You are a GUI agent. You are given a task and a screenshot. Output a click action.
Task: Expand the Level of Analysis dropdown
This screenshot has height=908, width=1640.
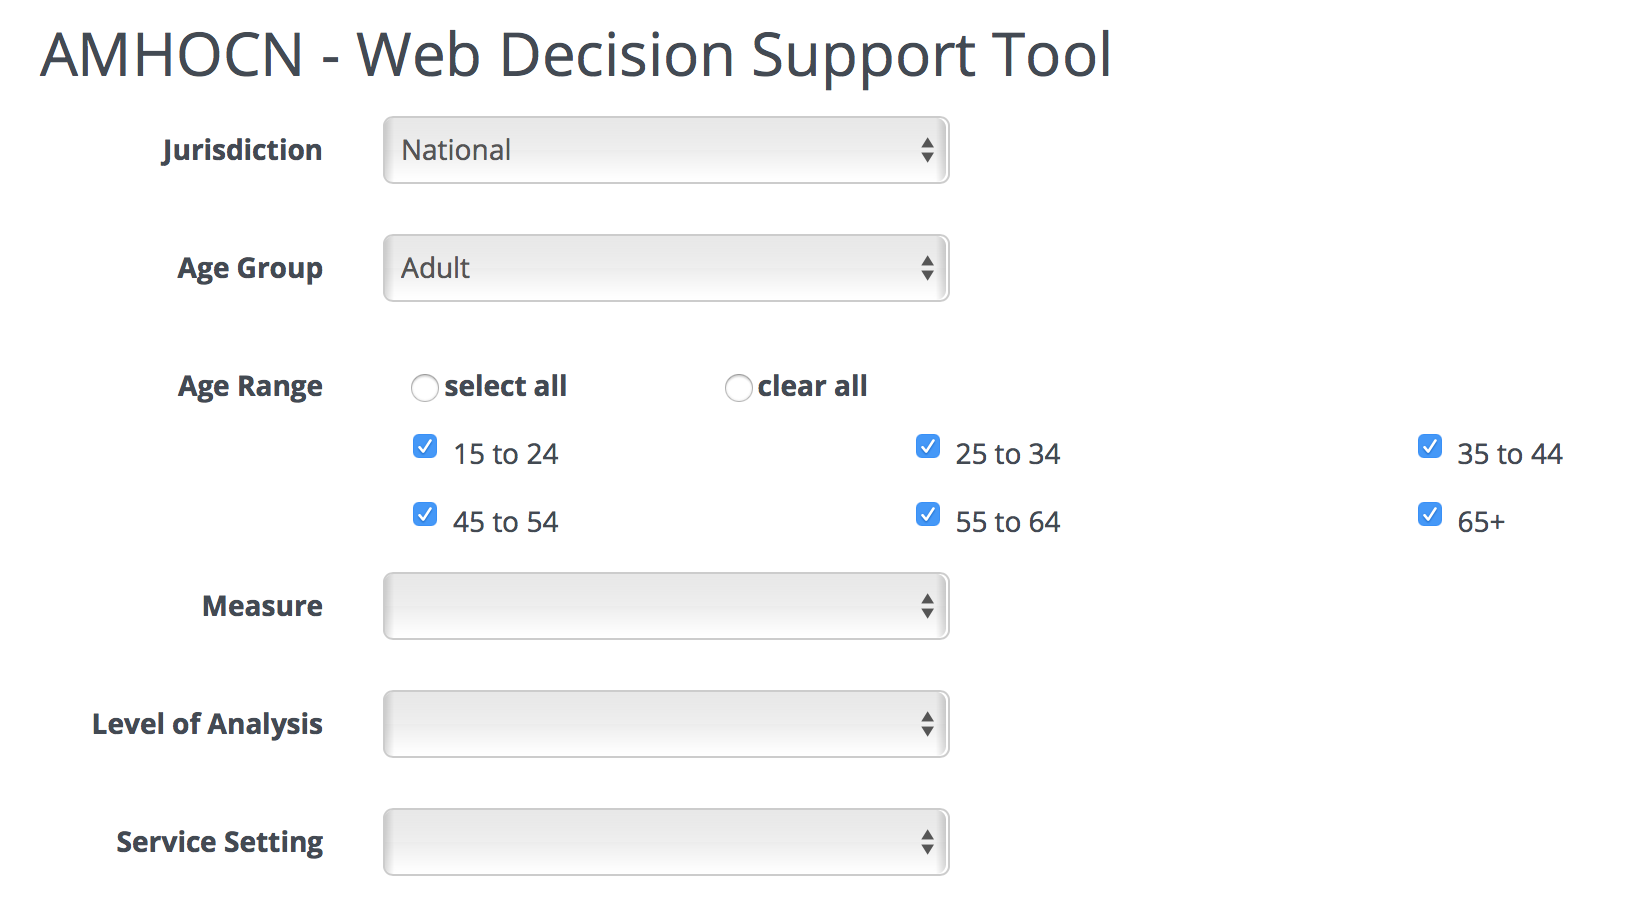(x=666, y=724)
